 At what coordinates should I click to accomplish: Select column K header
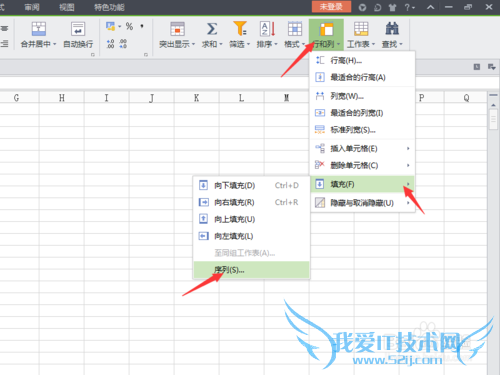tap(197, 98)
